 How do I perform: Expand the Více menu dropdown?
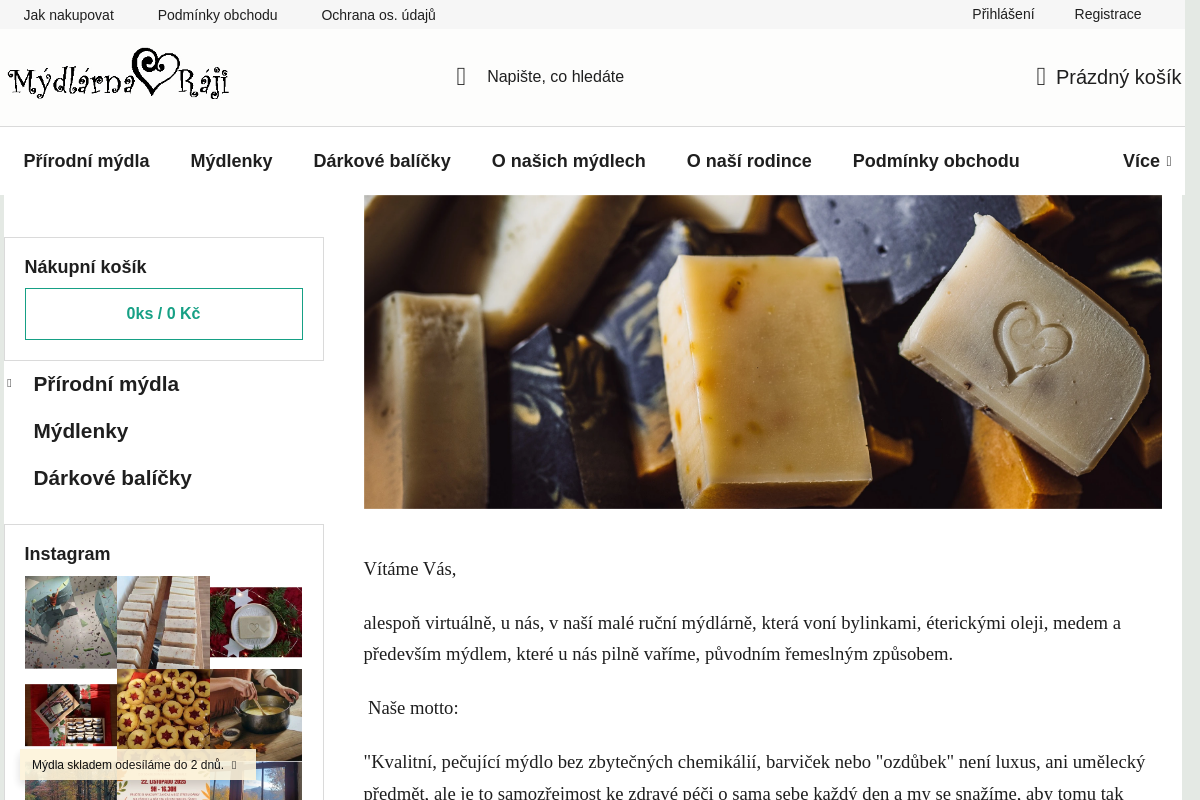[x=1146, y=161]
